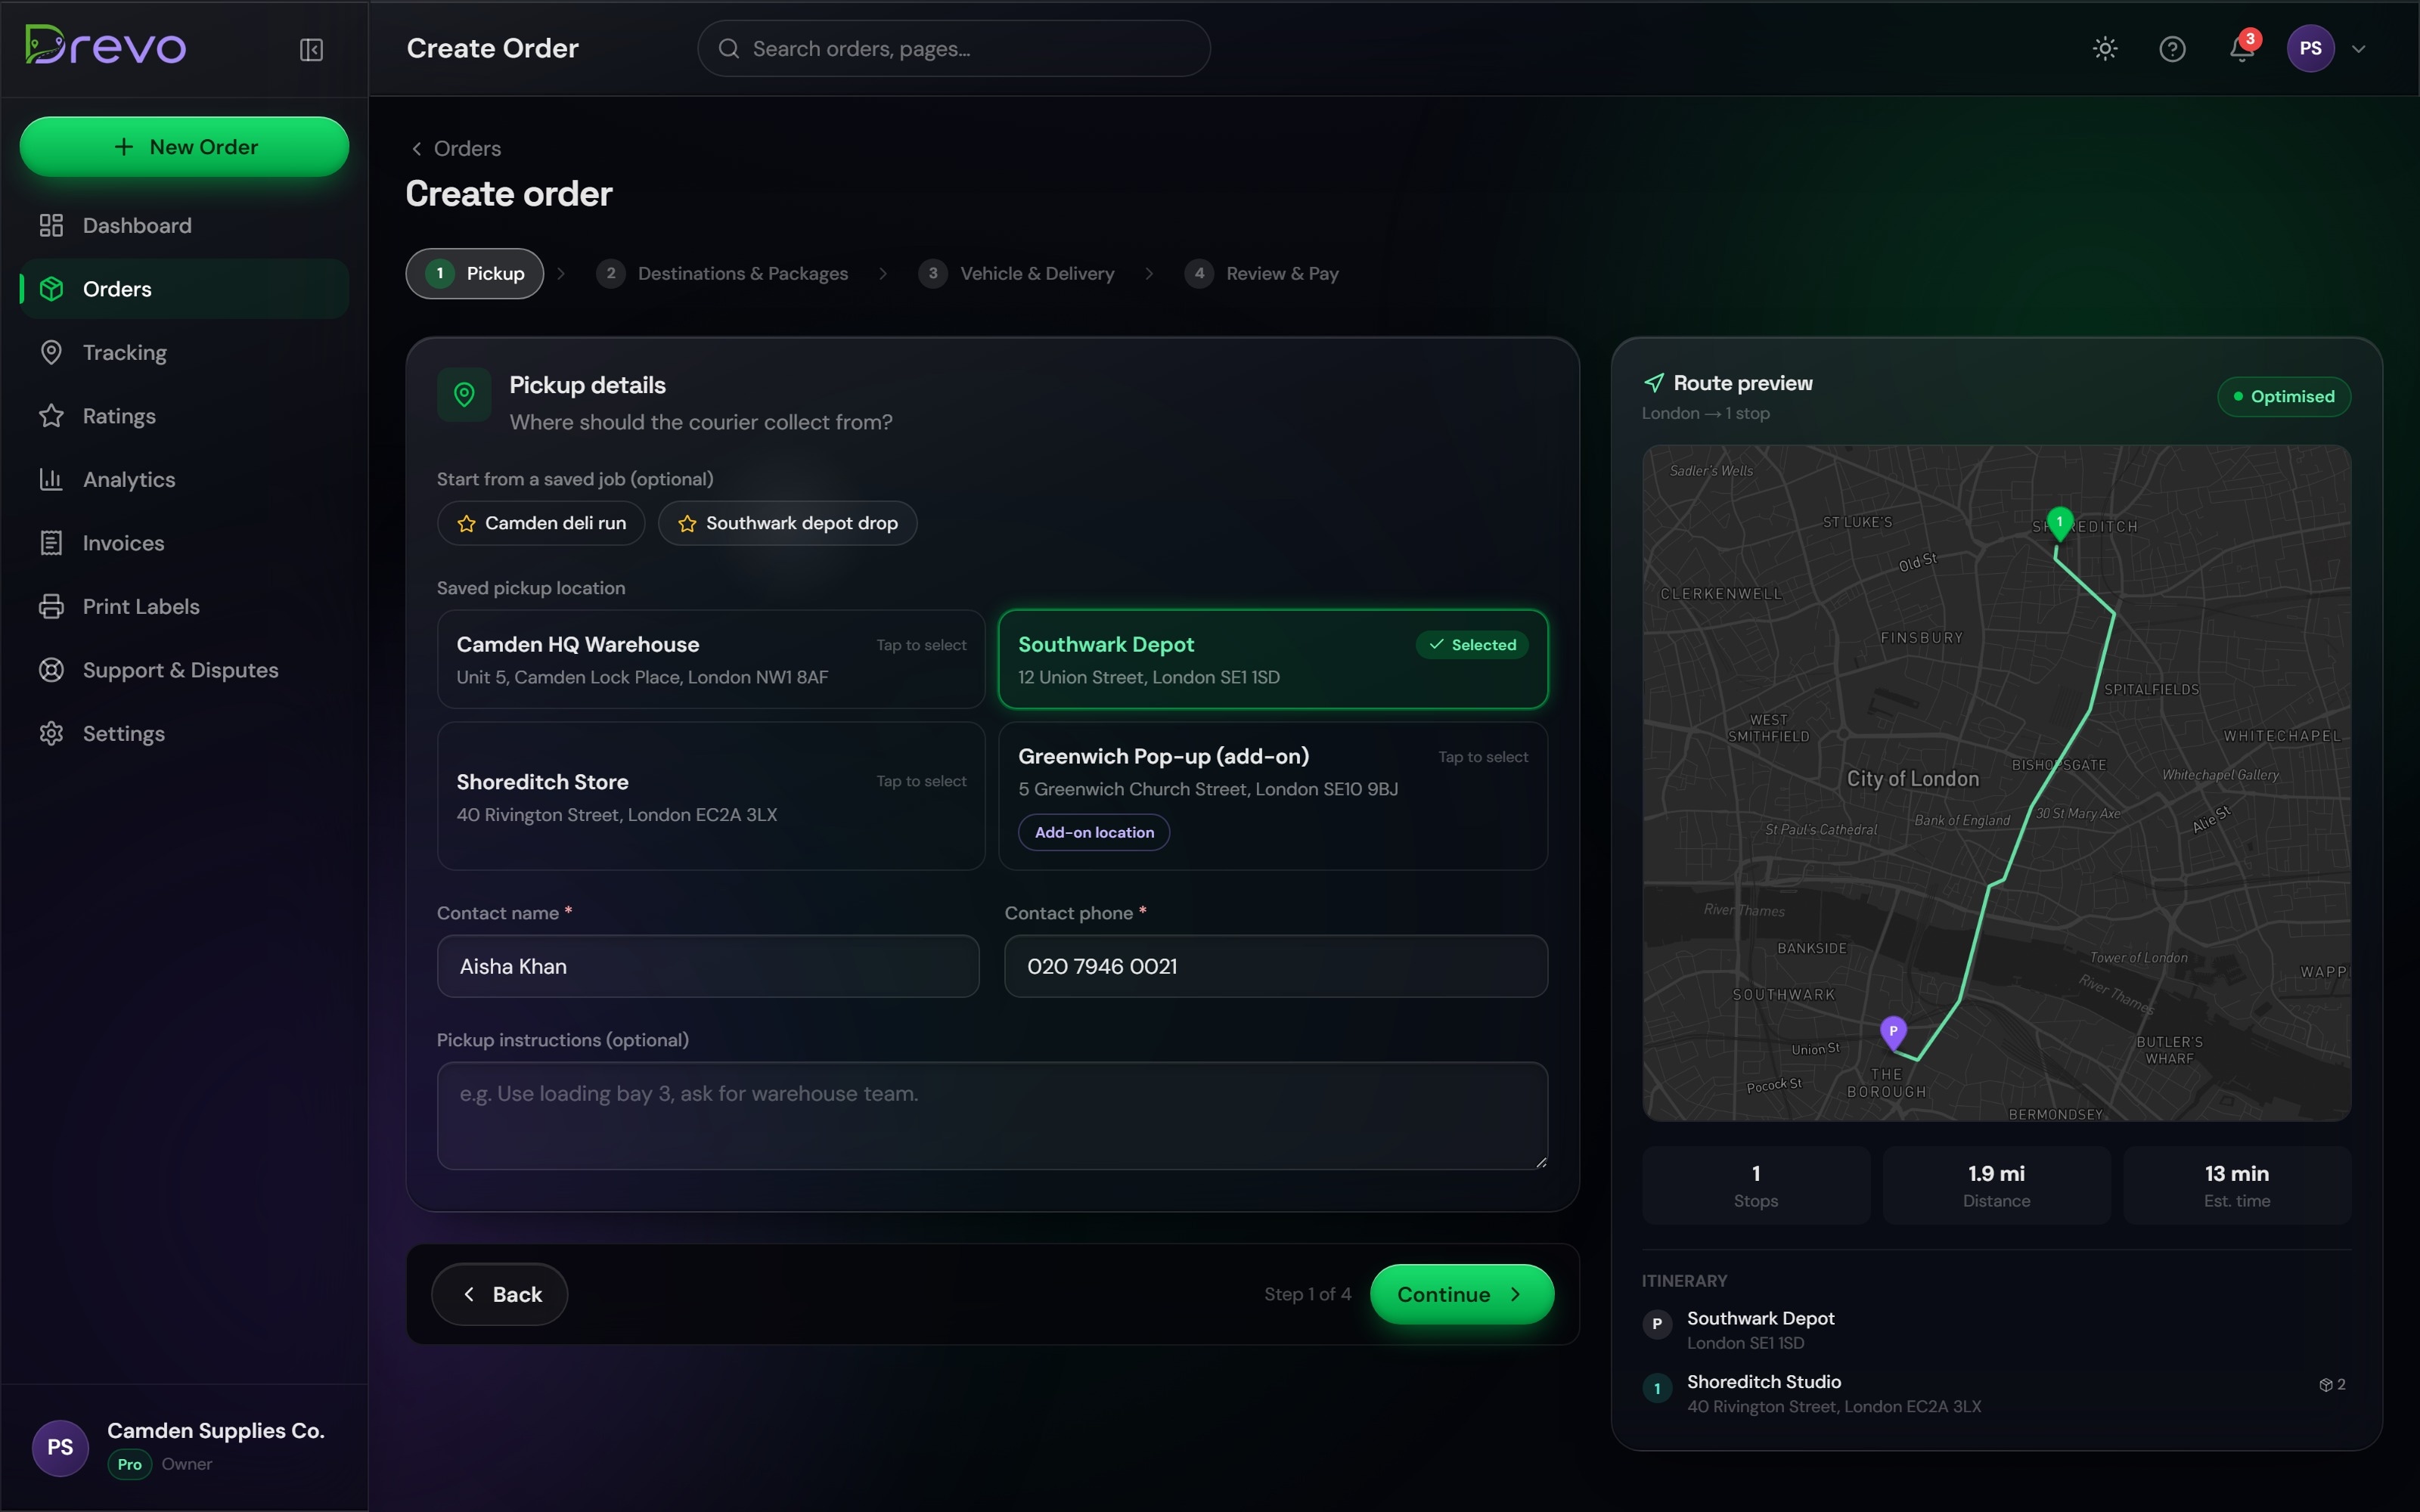The height and width of the screenshot is (1512, 2420).
Task: Click the Pro plan badge
Action: (129, 1464)
